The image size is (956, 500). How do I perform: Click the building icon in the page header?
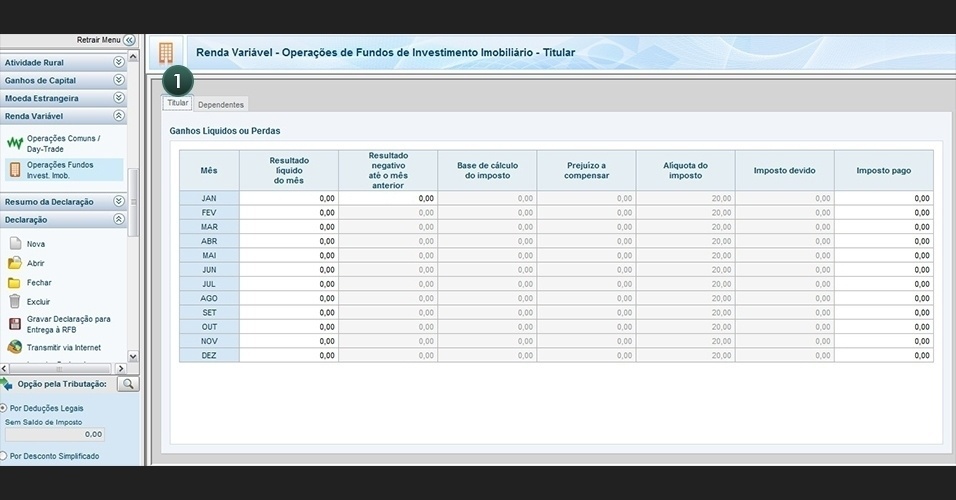166,52
